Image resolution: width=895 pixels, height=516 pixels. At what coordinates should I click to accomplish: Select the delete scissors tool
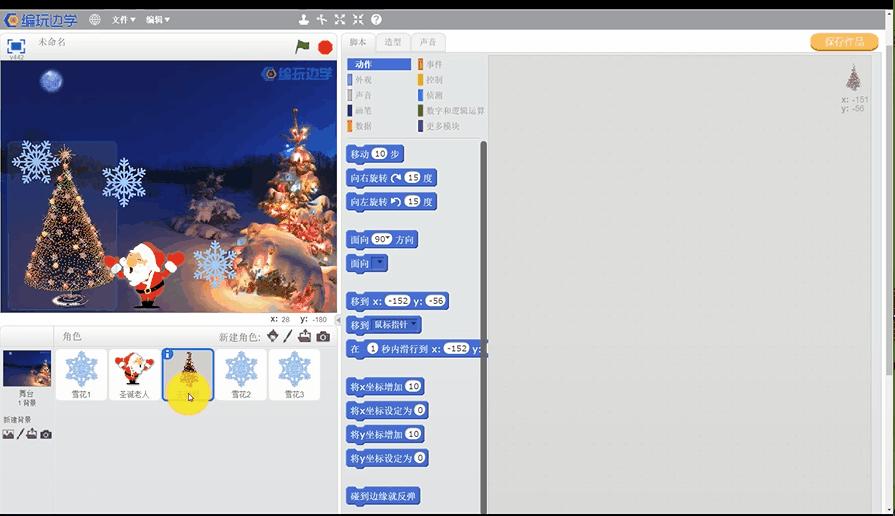[322, 19]
